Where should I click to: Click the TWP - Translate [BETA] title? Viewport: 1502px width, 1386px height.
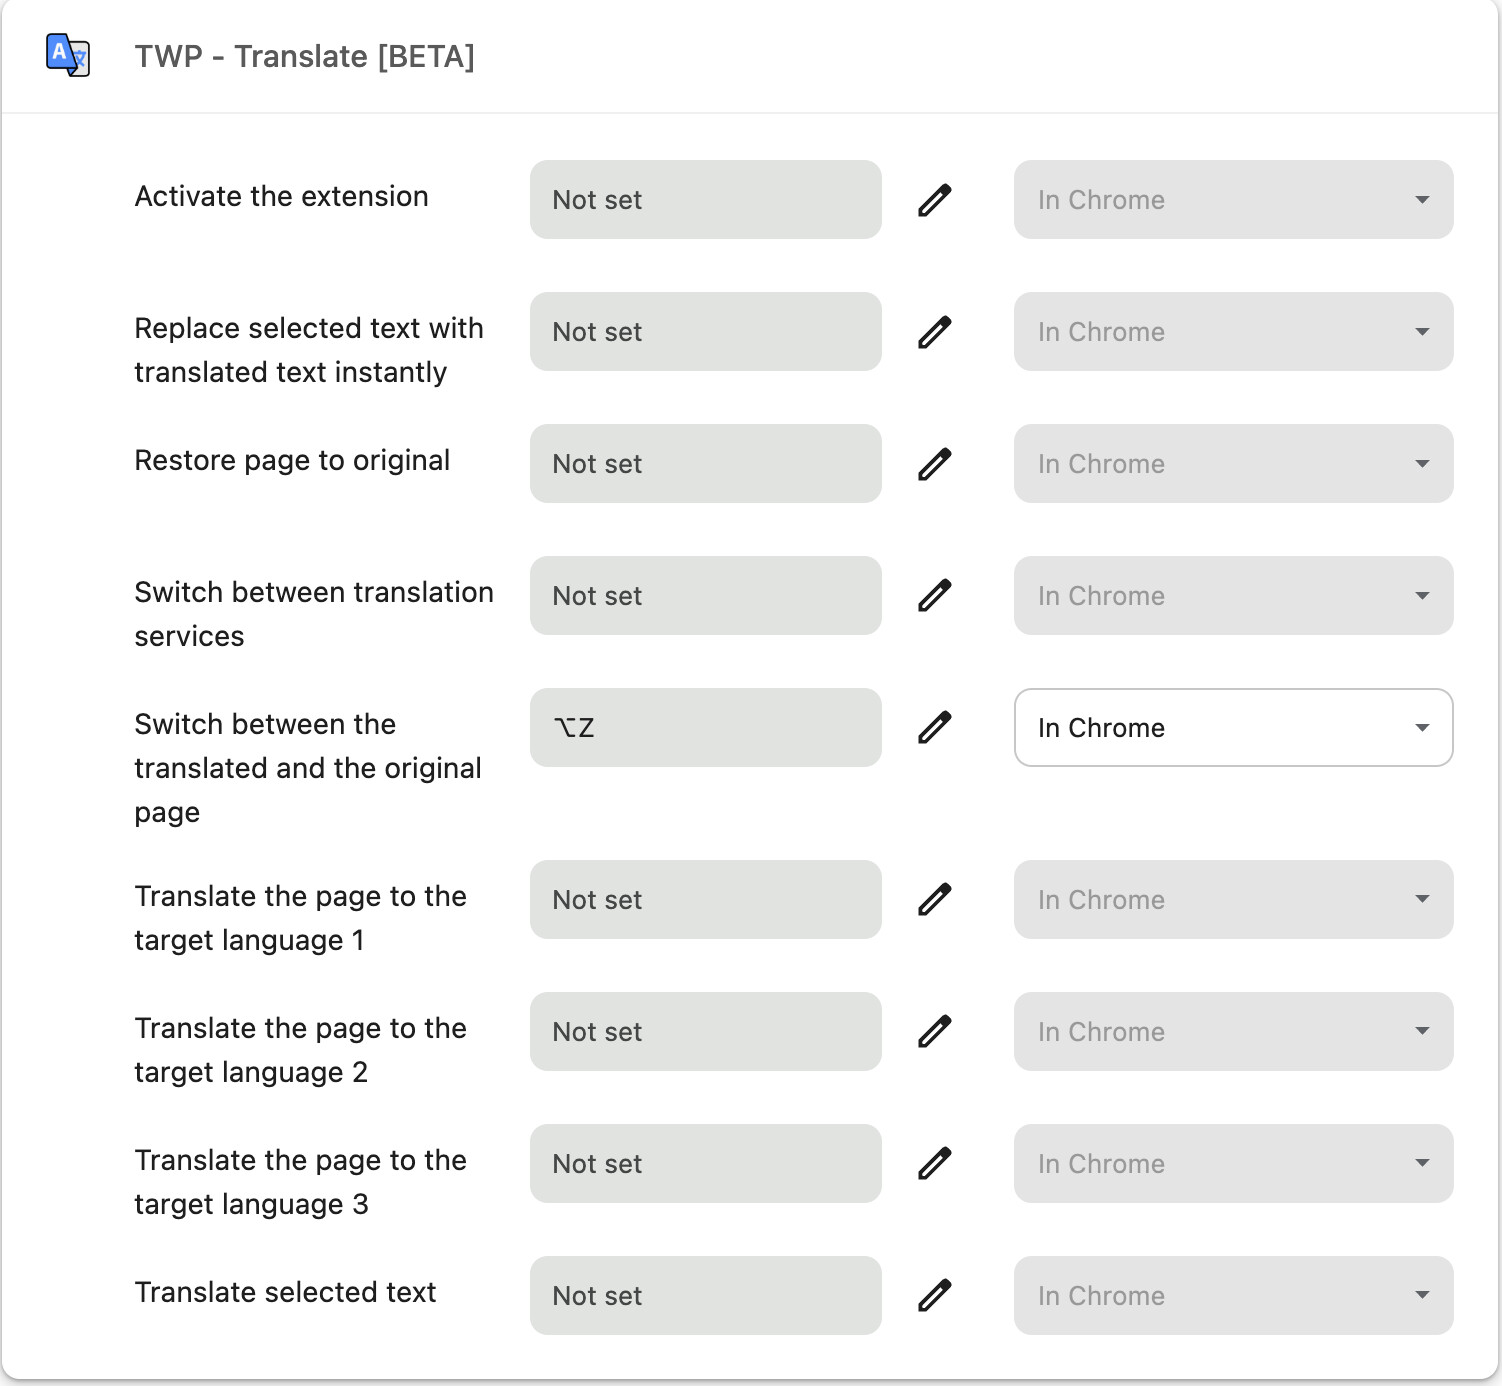tap(304, 57)
